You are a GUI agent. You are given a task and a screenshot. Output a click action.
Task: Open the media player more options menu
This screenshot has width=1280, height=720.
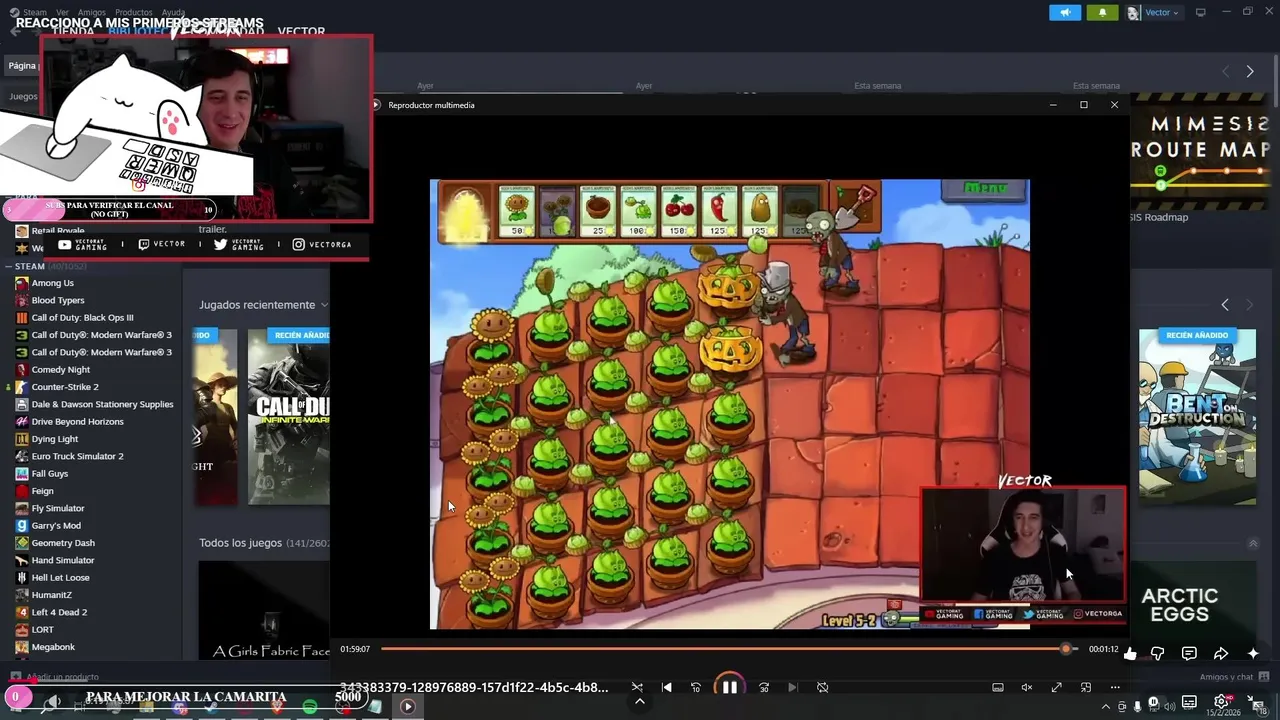(1115, 687)
